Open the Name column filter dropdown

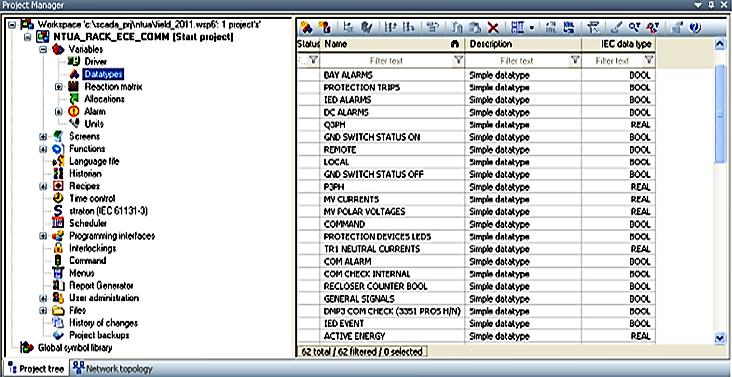458,60
